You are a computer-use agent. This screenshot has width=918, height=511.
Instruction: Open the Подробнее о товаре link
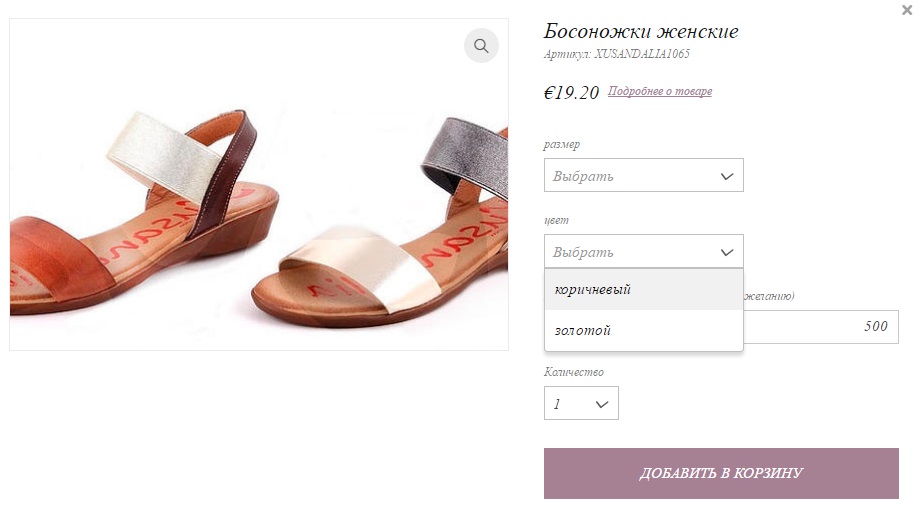(x=660, y=91)
